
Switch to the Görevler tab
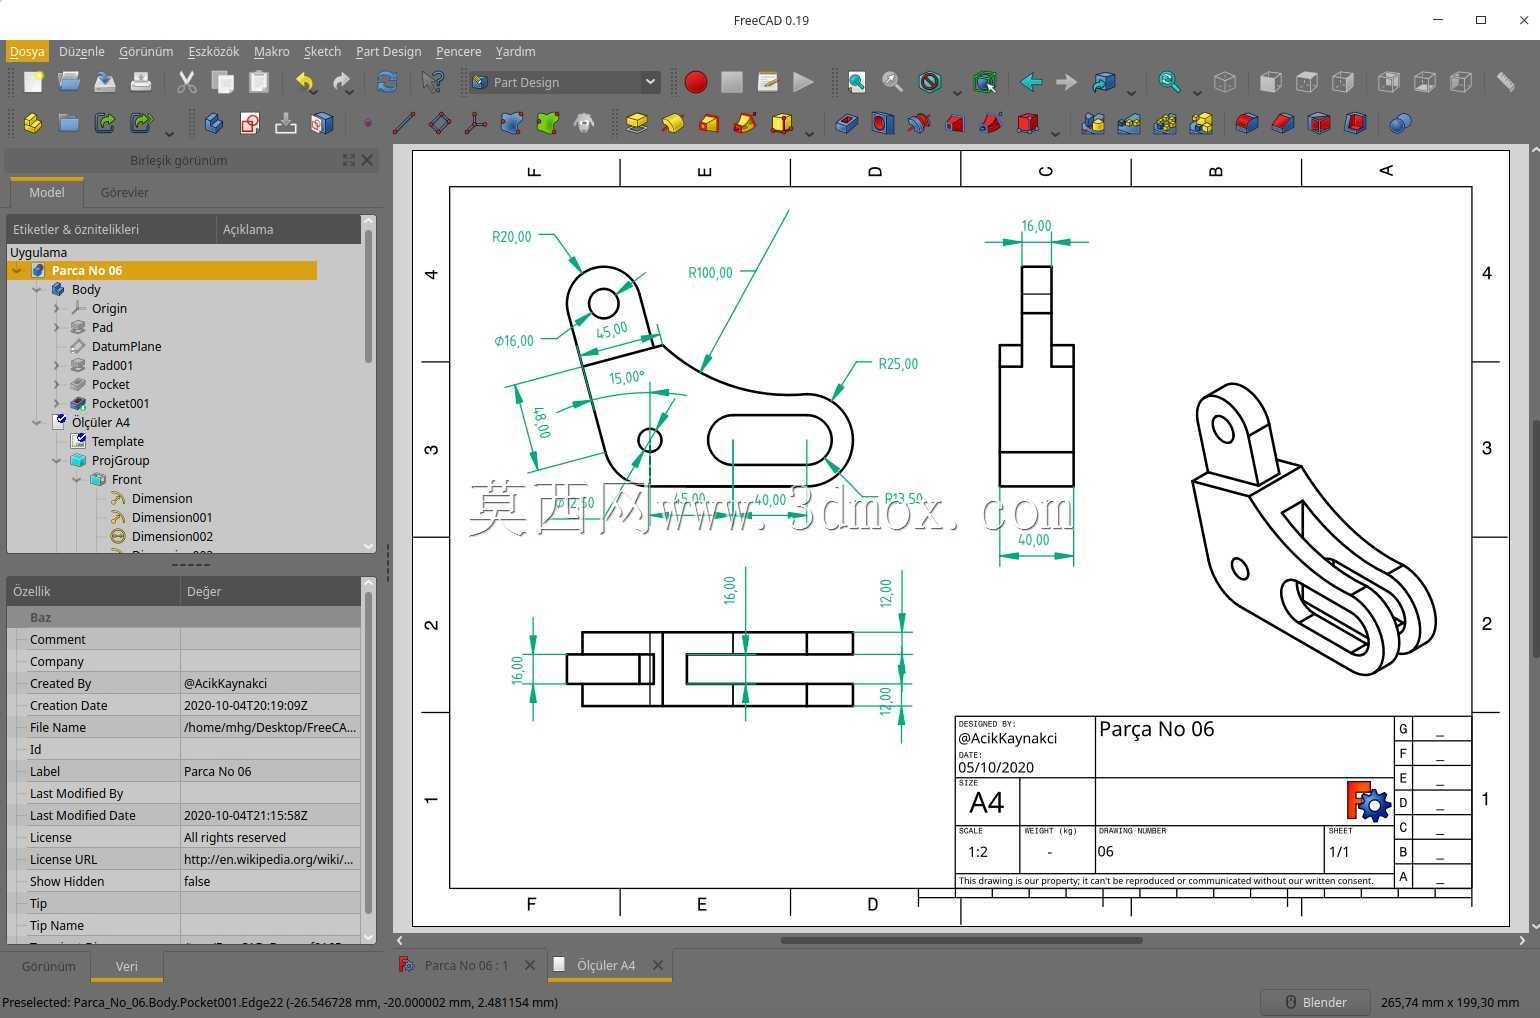pyautogui.click(x=124, y=192)
